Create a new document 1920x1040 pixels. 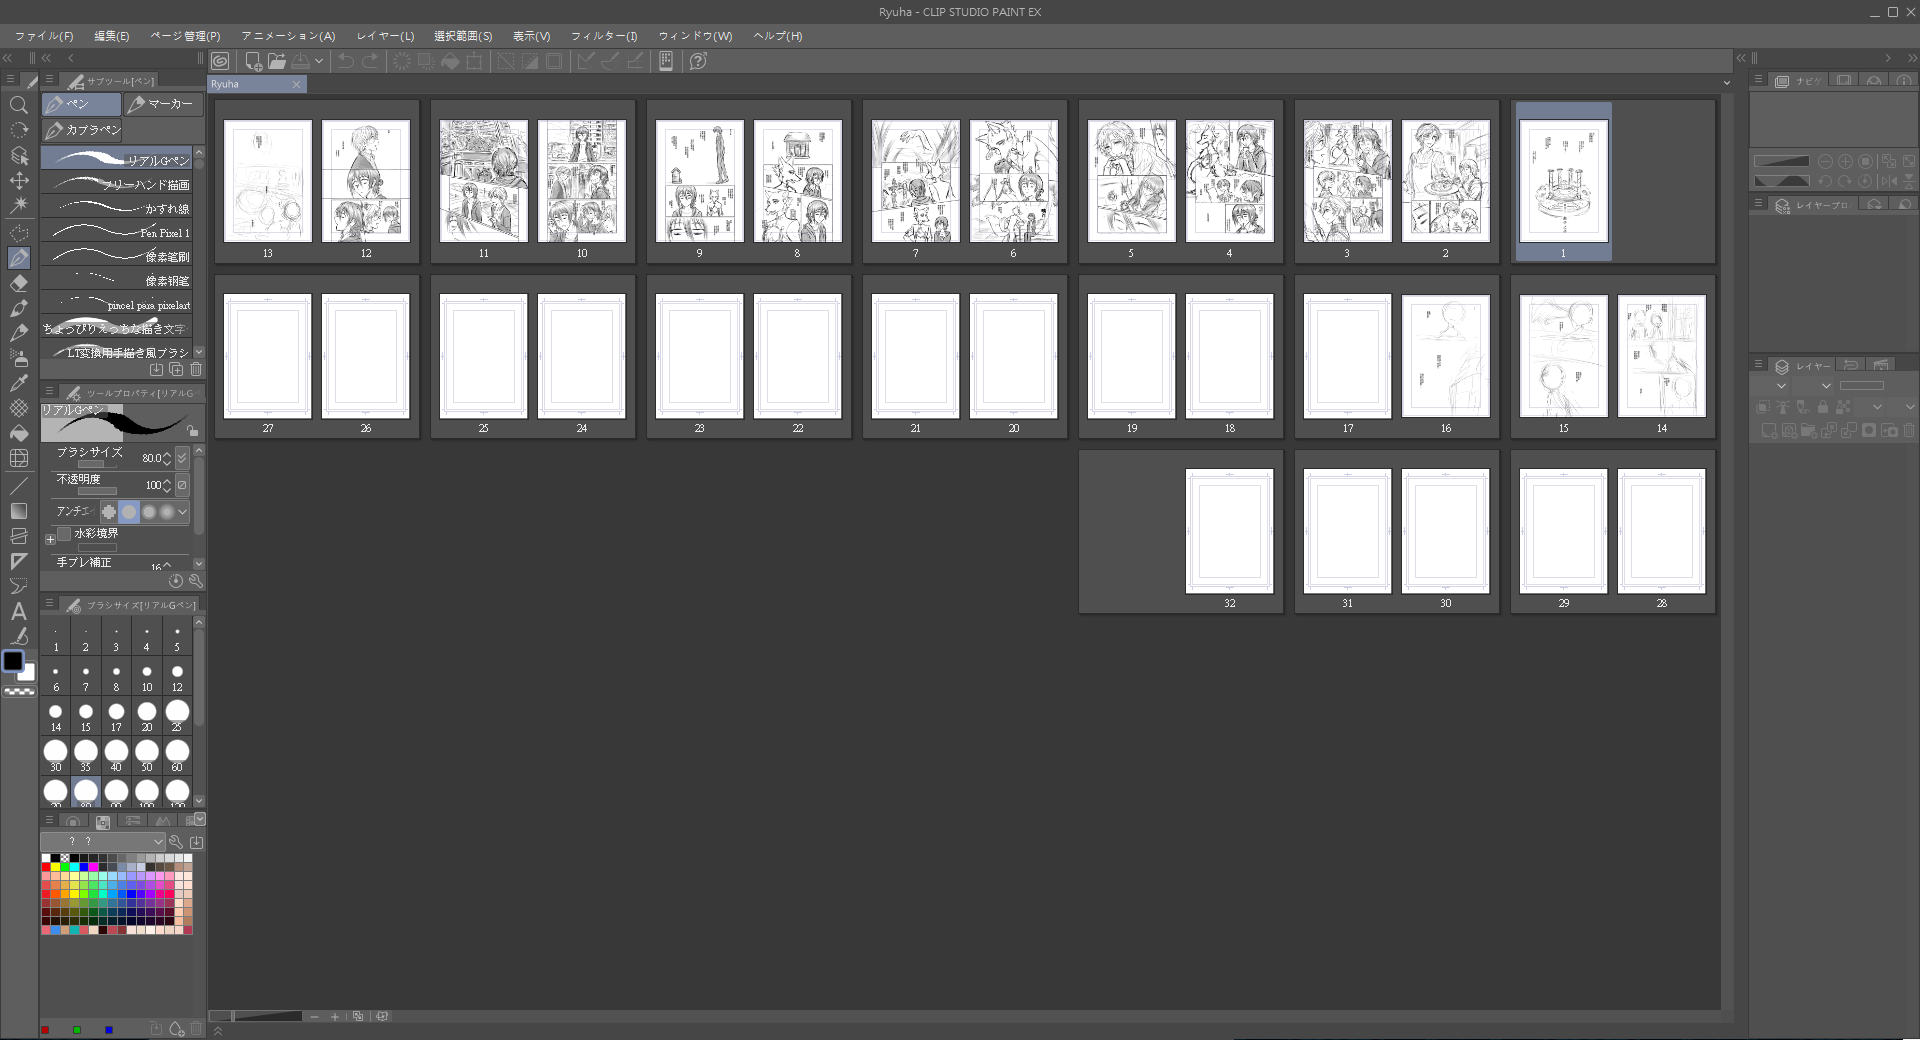253,62
